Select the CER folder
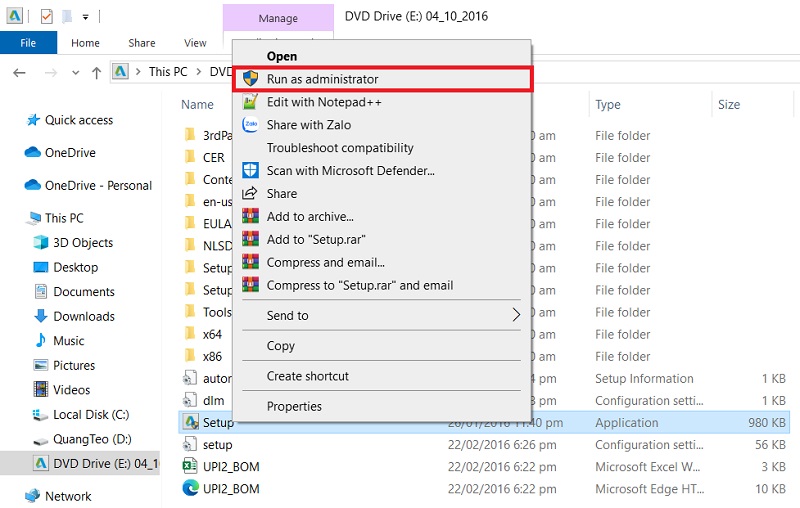 (213, 158)
